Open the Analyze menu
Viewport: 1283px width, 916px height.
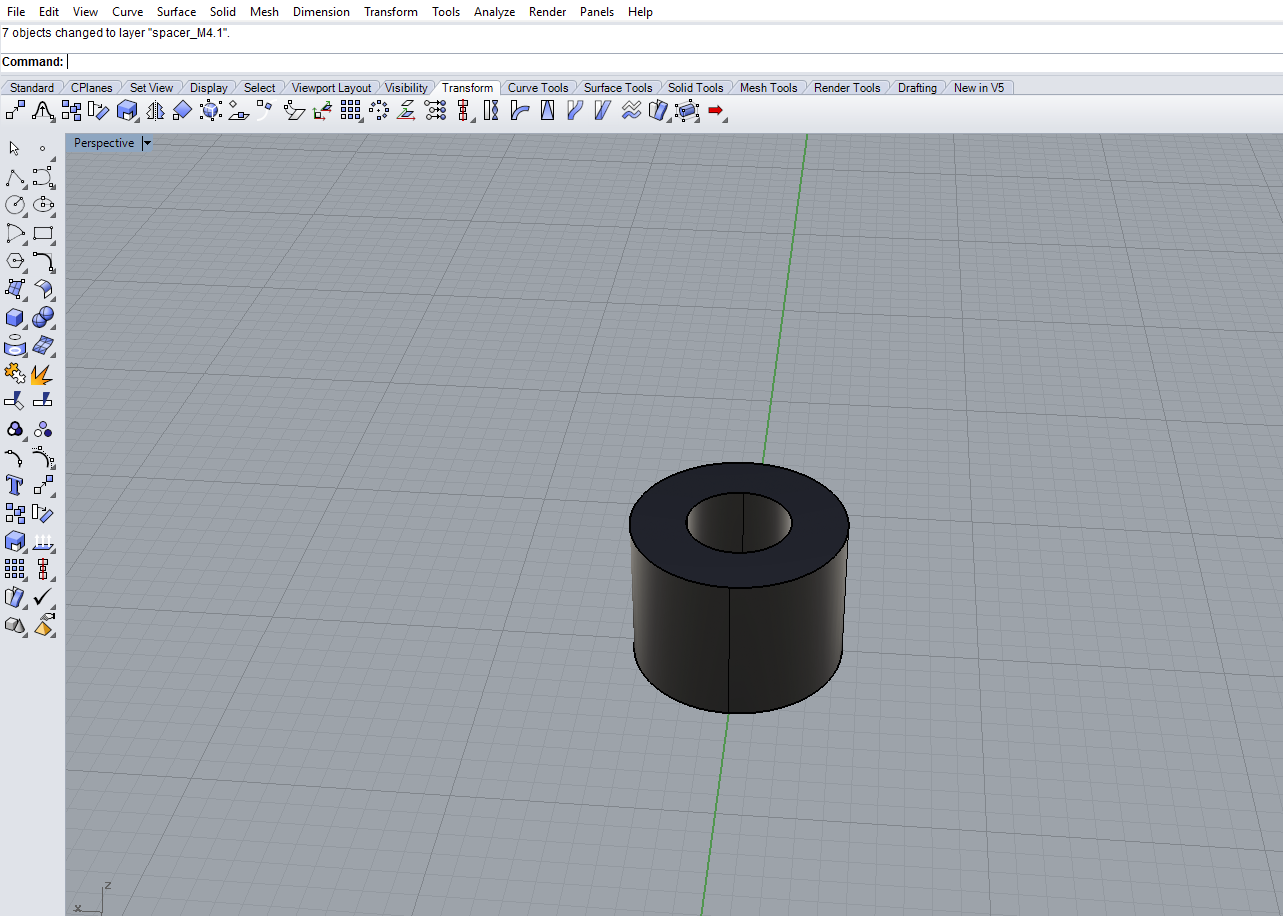point(494,12)
